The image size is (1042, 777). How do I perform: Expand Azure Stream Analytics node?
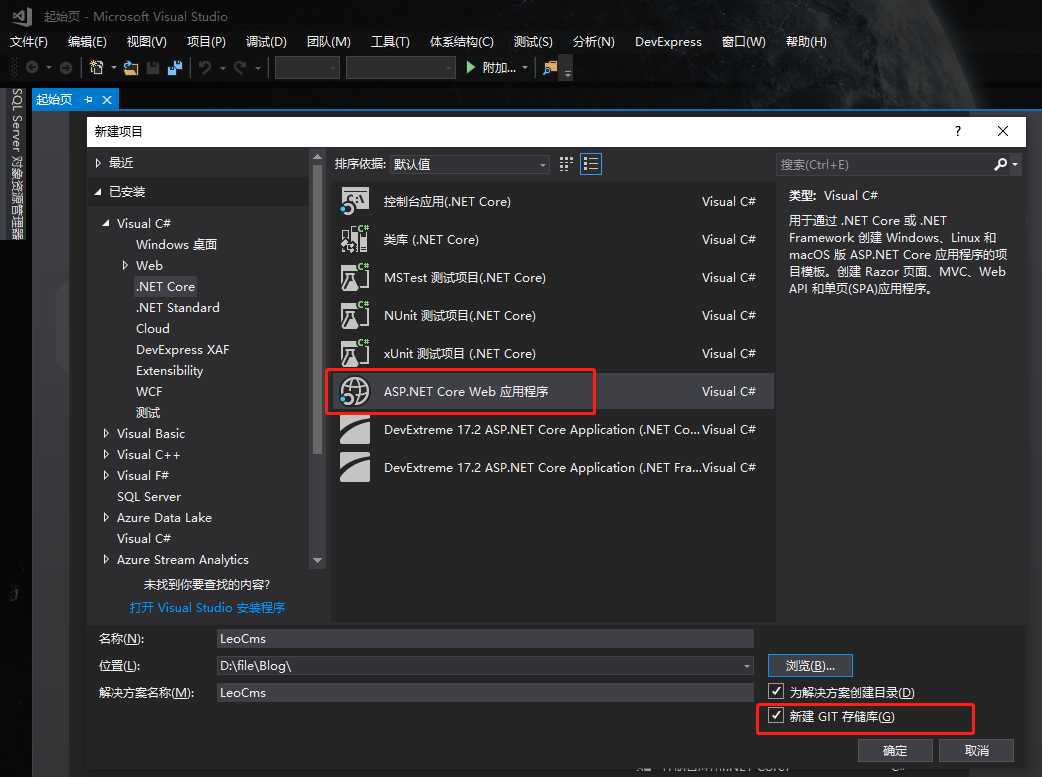[106, 560]
